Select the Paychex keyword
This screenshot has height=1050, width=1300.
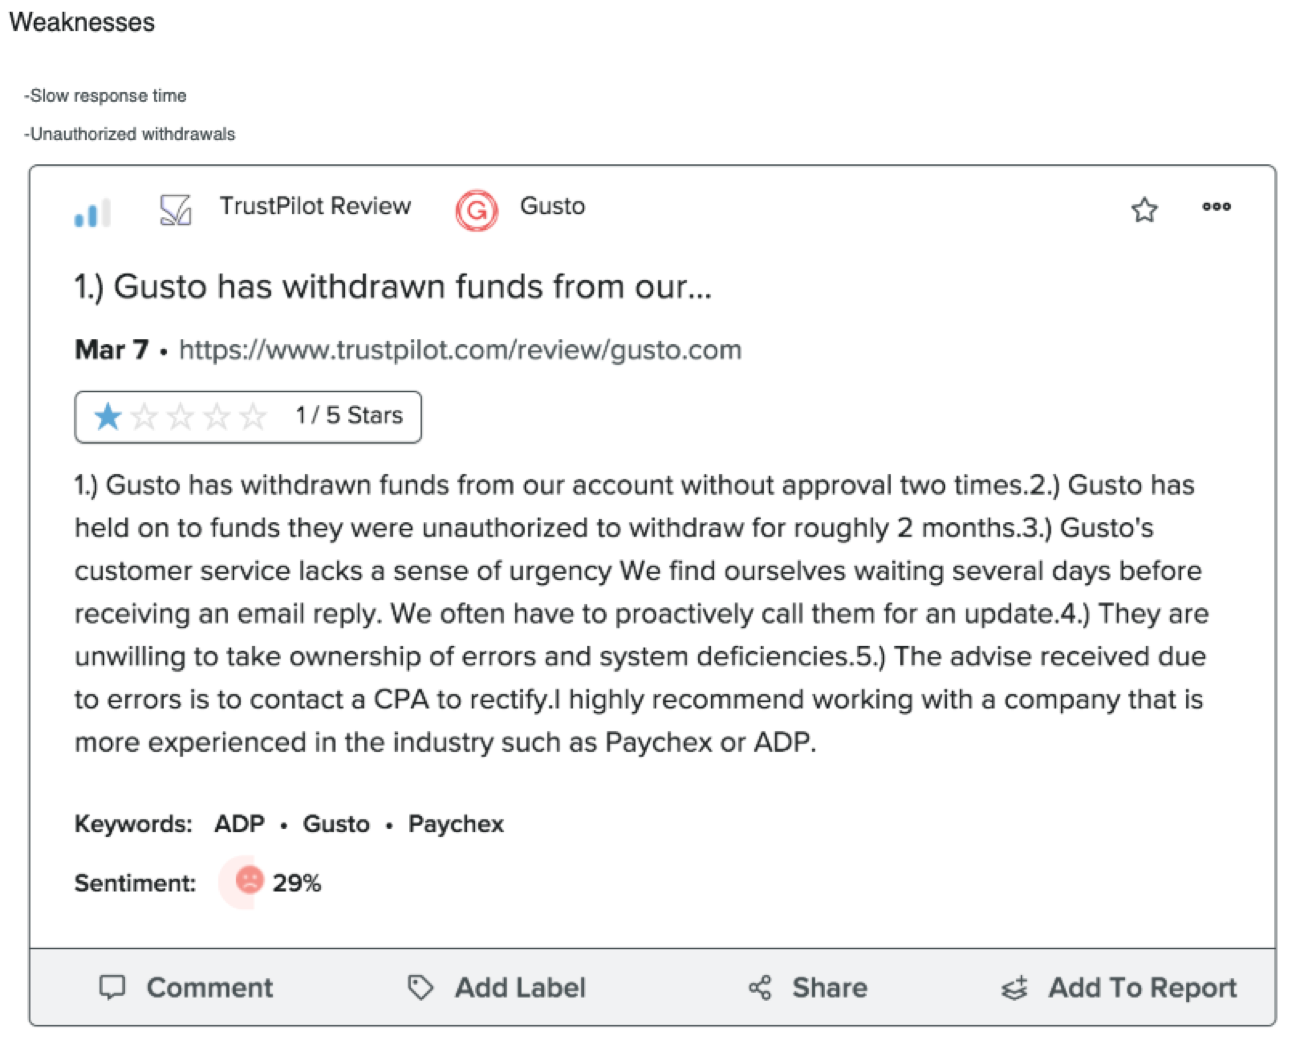456,824
